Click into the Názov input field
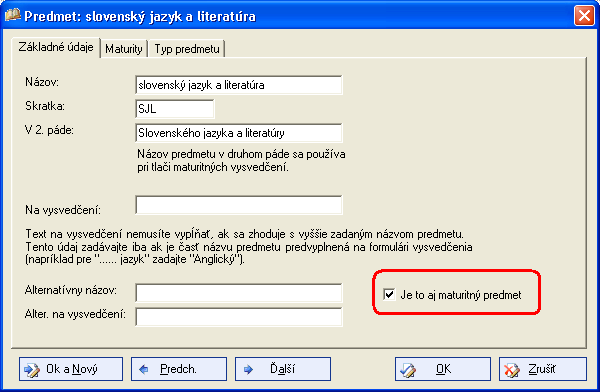 [239, 85]
